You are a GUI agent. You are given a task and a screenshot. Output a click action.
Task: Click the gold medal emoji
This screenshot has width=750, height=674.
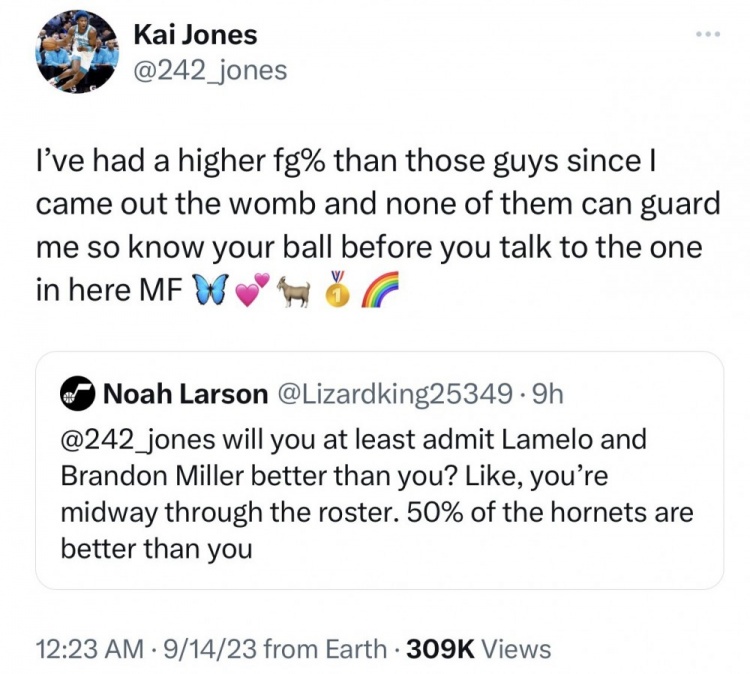pos(338,290)
